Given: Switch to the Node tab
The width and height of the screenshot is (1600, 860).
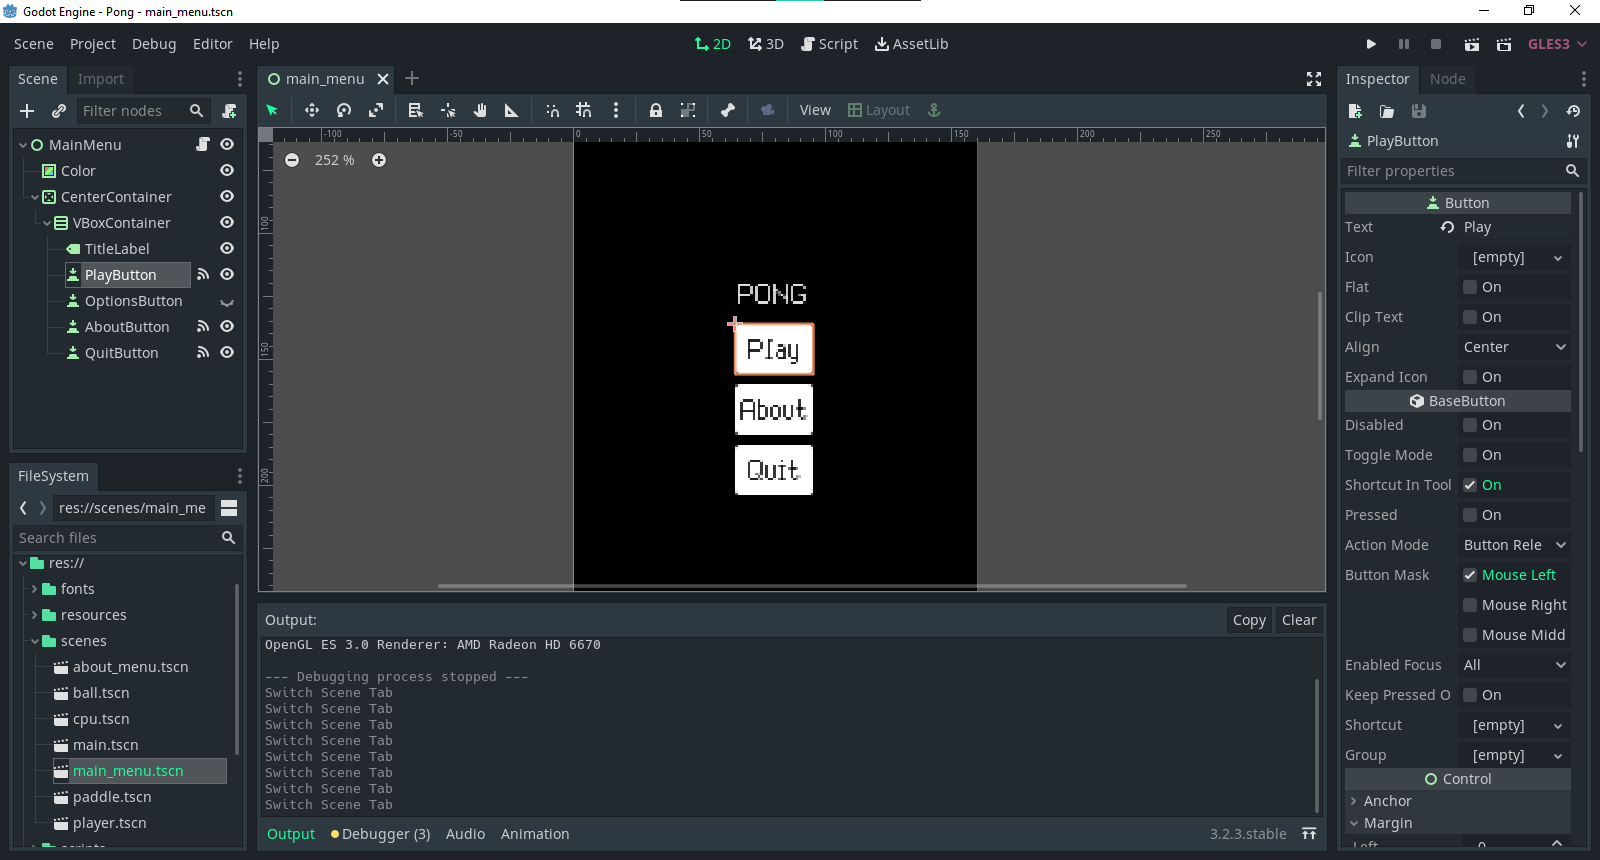Looking at the screenshot, I should point(1447,79).
